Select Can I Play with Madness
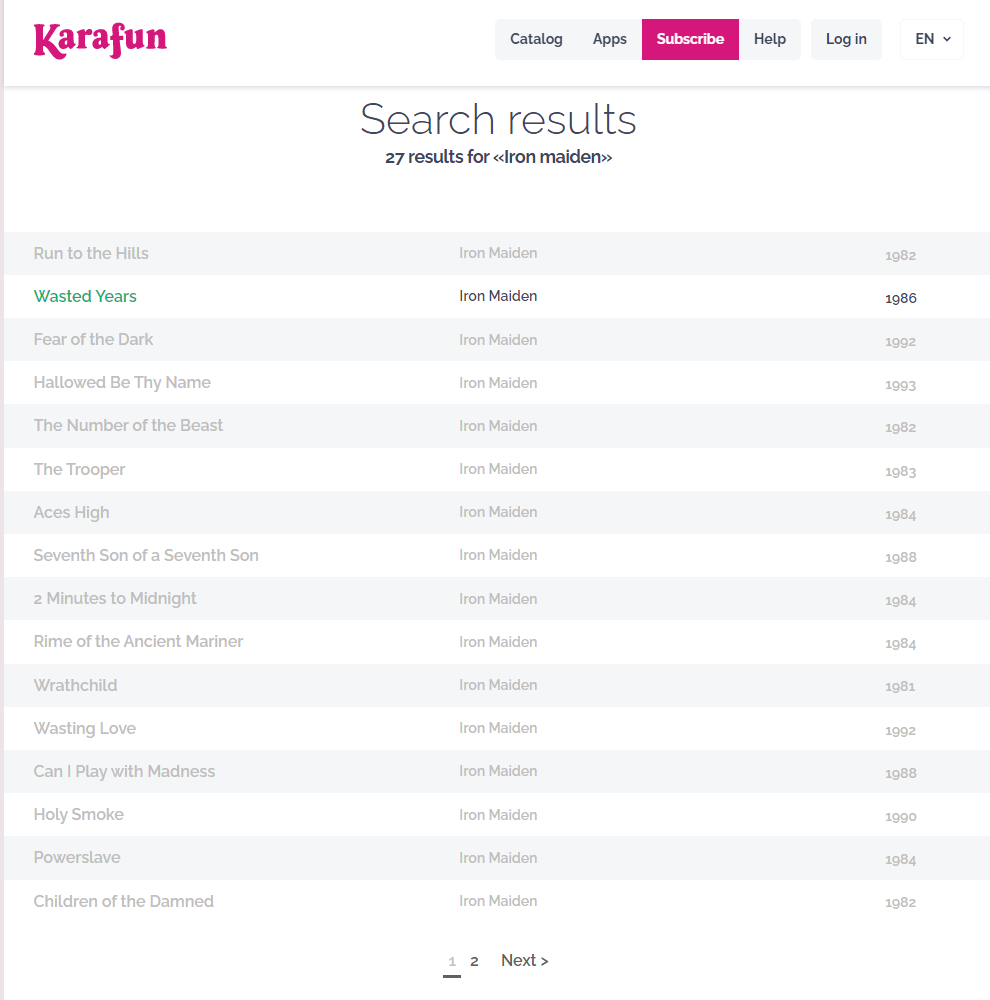The width and height of the screenshot is (990, 1000). pyautogui.click(x=124, y=772)
